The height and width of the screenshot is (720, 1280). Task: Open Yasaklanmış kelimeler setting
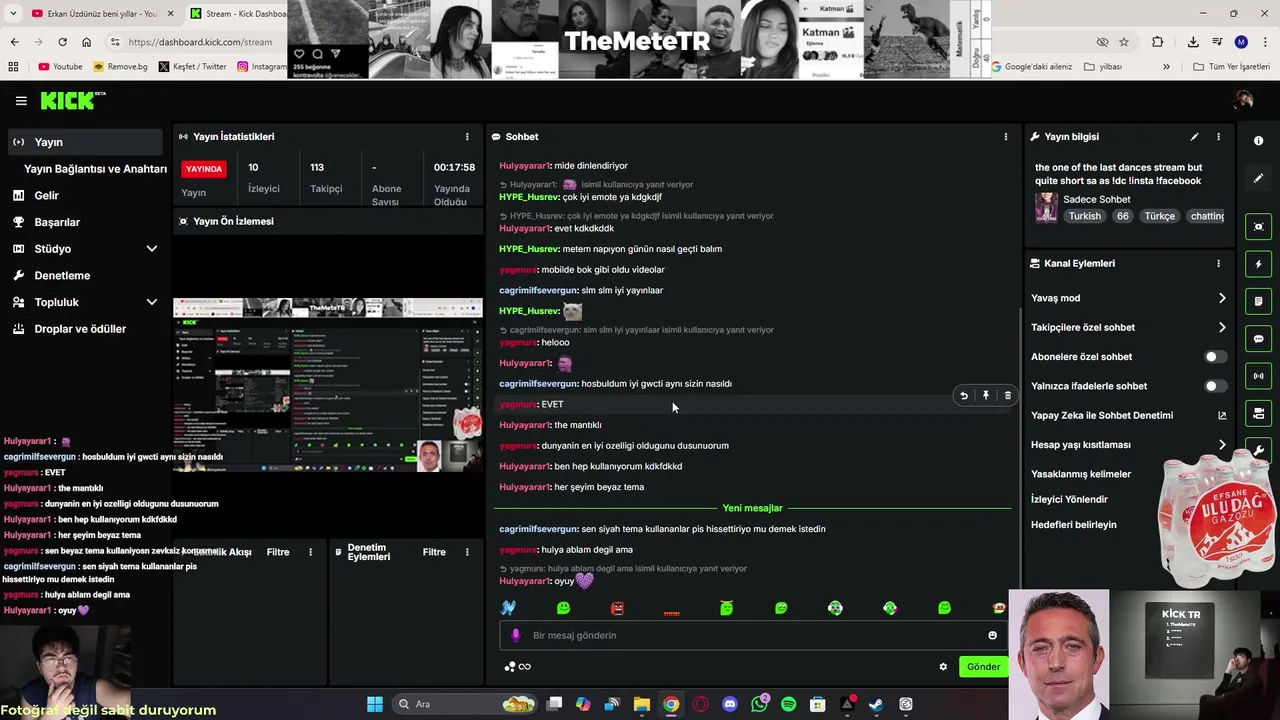tap(1081, 474)
